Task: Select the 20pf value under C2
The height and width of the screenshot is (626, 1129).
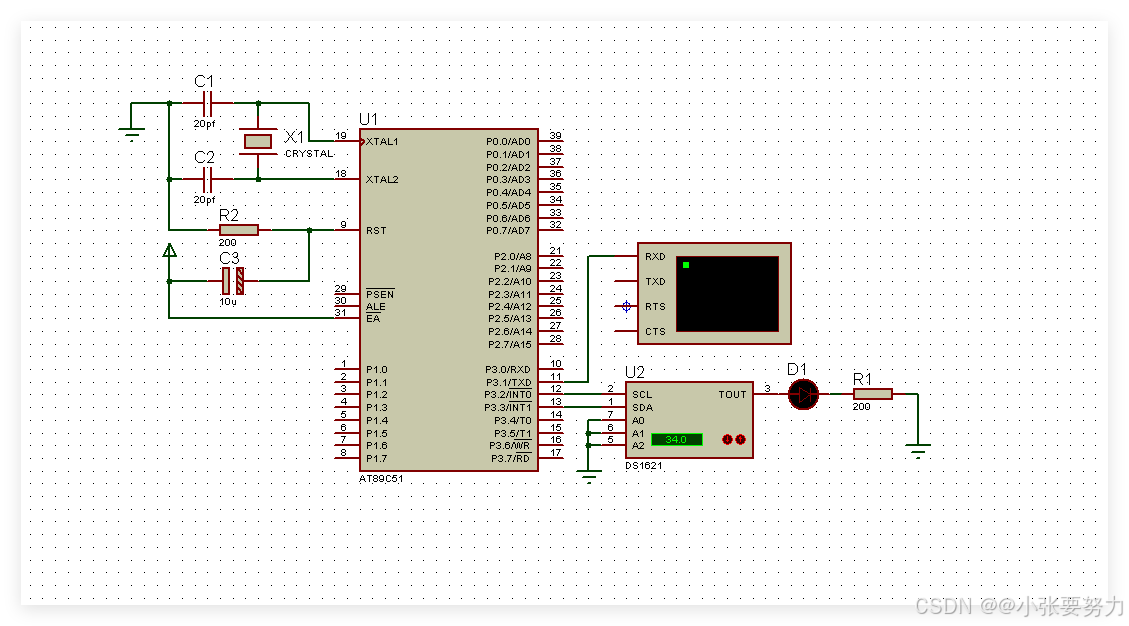Action: point(204,200)
